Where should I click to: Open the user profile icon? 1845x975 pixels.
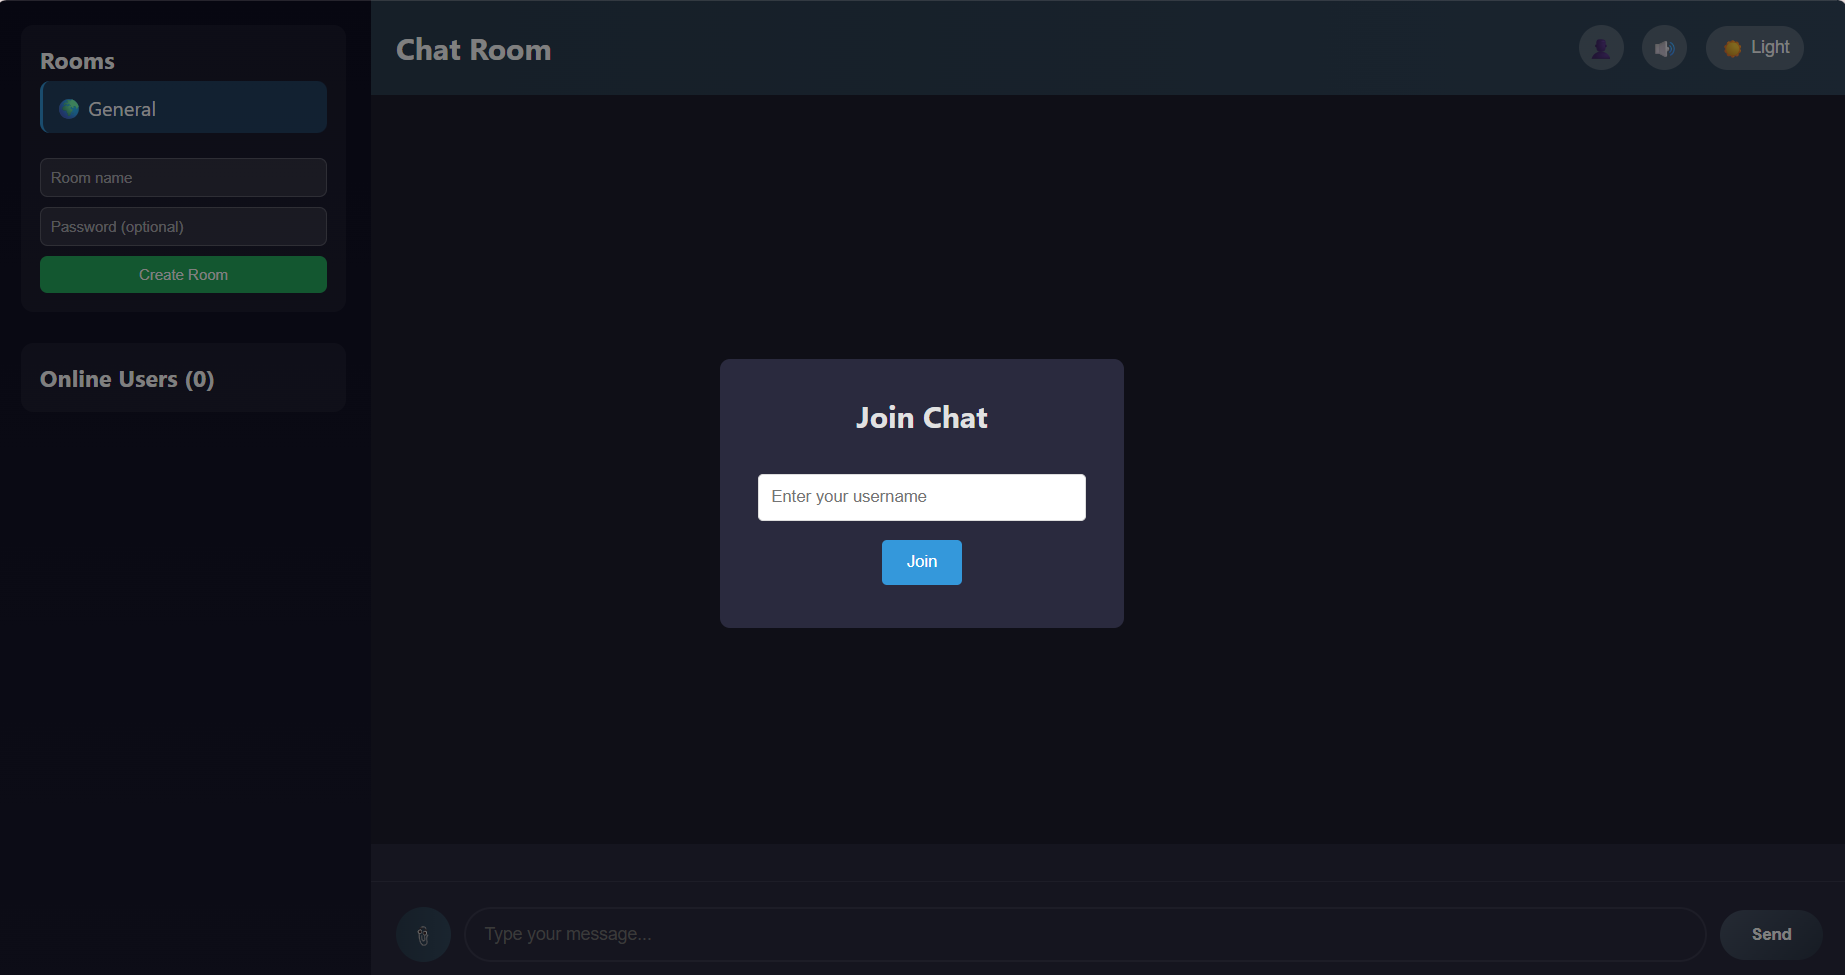click(x=1600, y=48)
